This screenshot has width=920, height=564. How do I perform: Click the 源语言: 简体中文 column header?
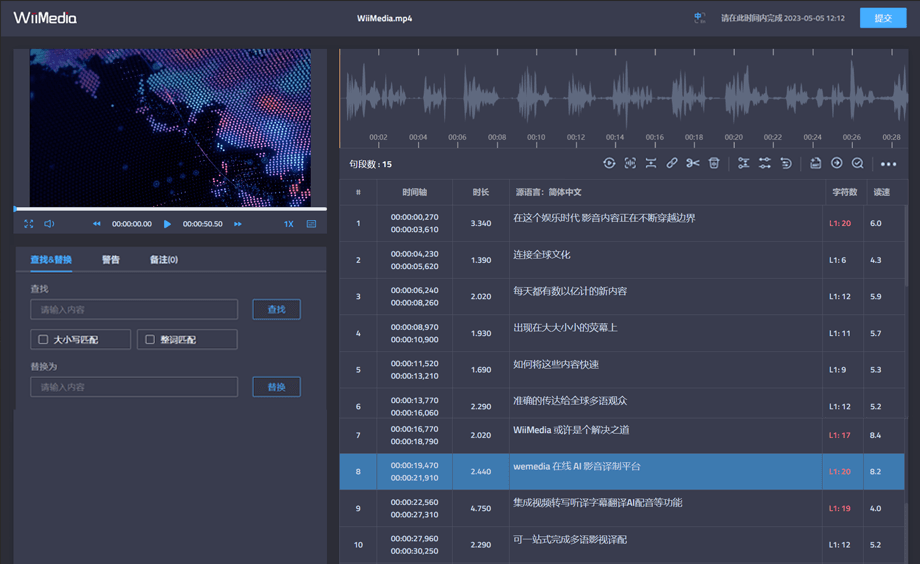[549, 192]
